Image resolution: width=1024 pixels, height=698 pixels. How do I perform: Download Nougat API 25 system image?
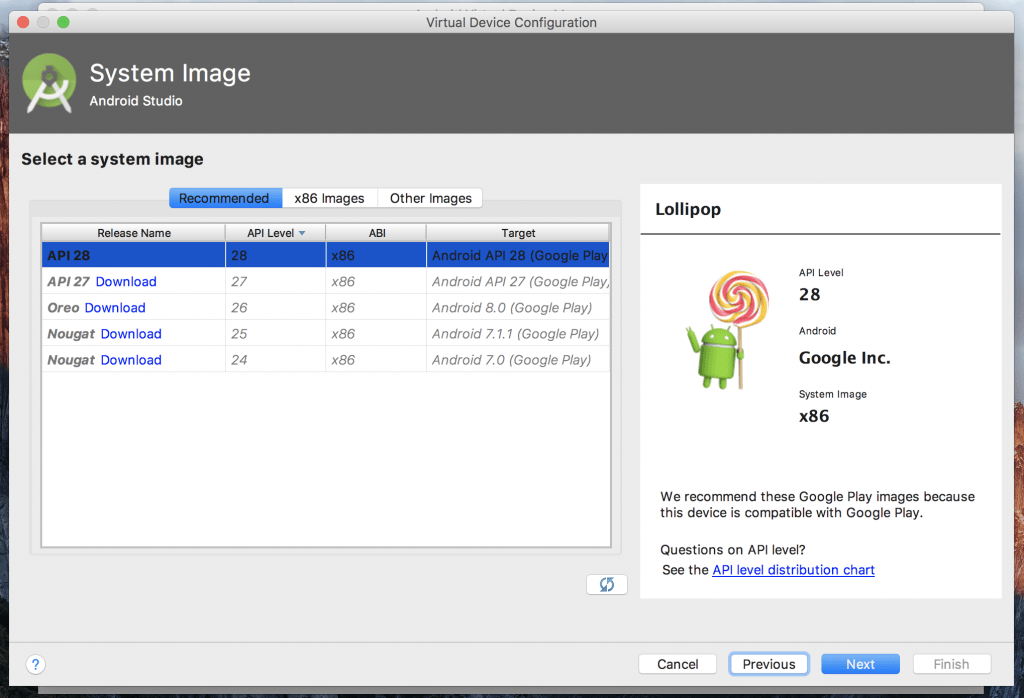tap(131, 334)
